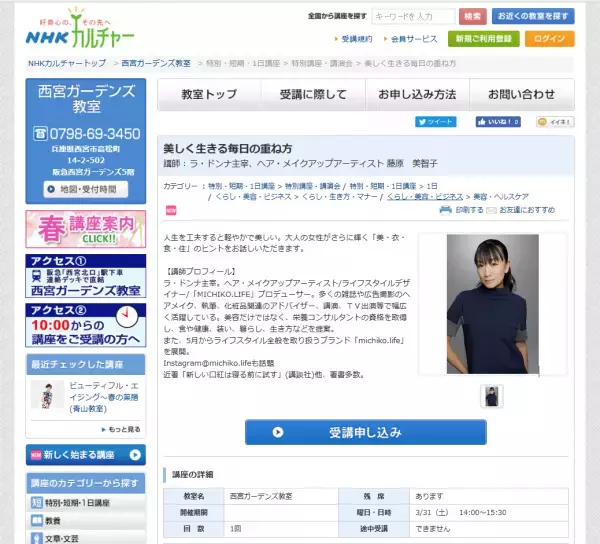Viewport: 600px width, 544px height.
Task: Click 西宮ガーデンズ教室 table cell
Action: (281, 496)
